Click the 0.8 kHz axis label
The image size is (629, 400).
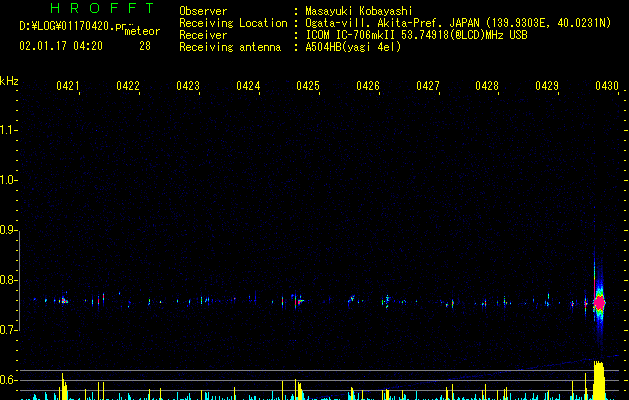pyautogui.click(x=8, y=280)
